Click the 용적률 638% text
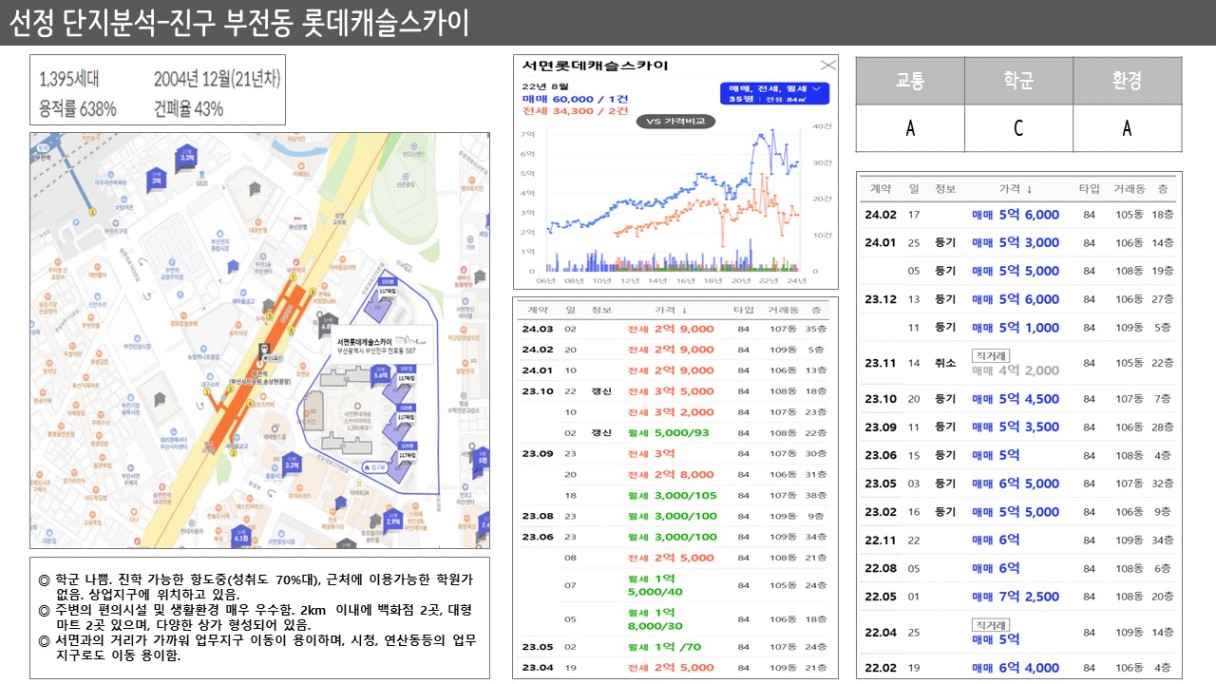 pyautogui.click(x=77, y=109)
